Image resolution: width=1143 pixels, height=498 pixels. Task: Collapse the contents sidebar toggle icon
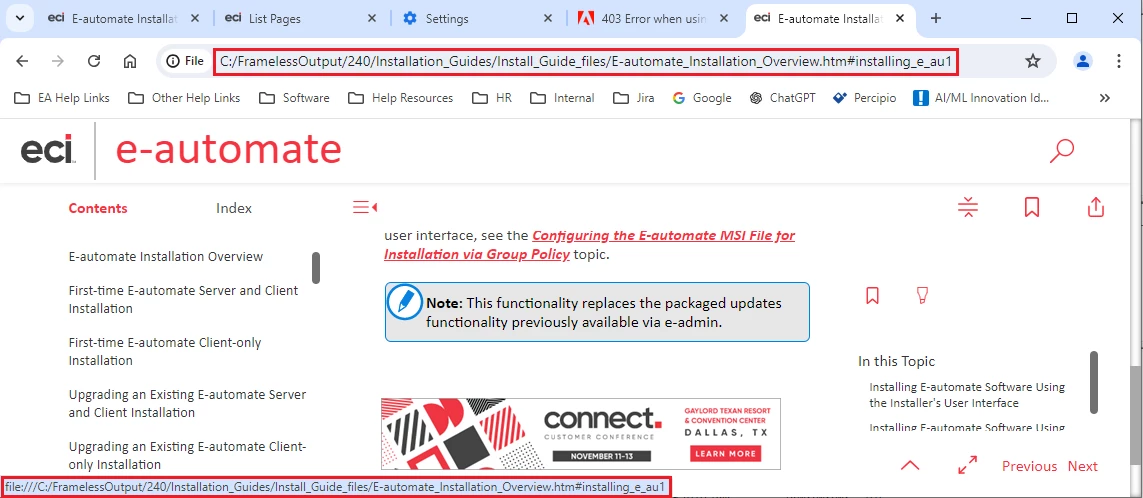[364, 208]
